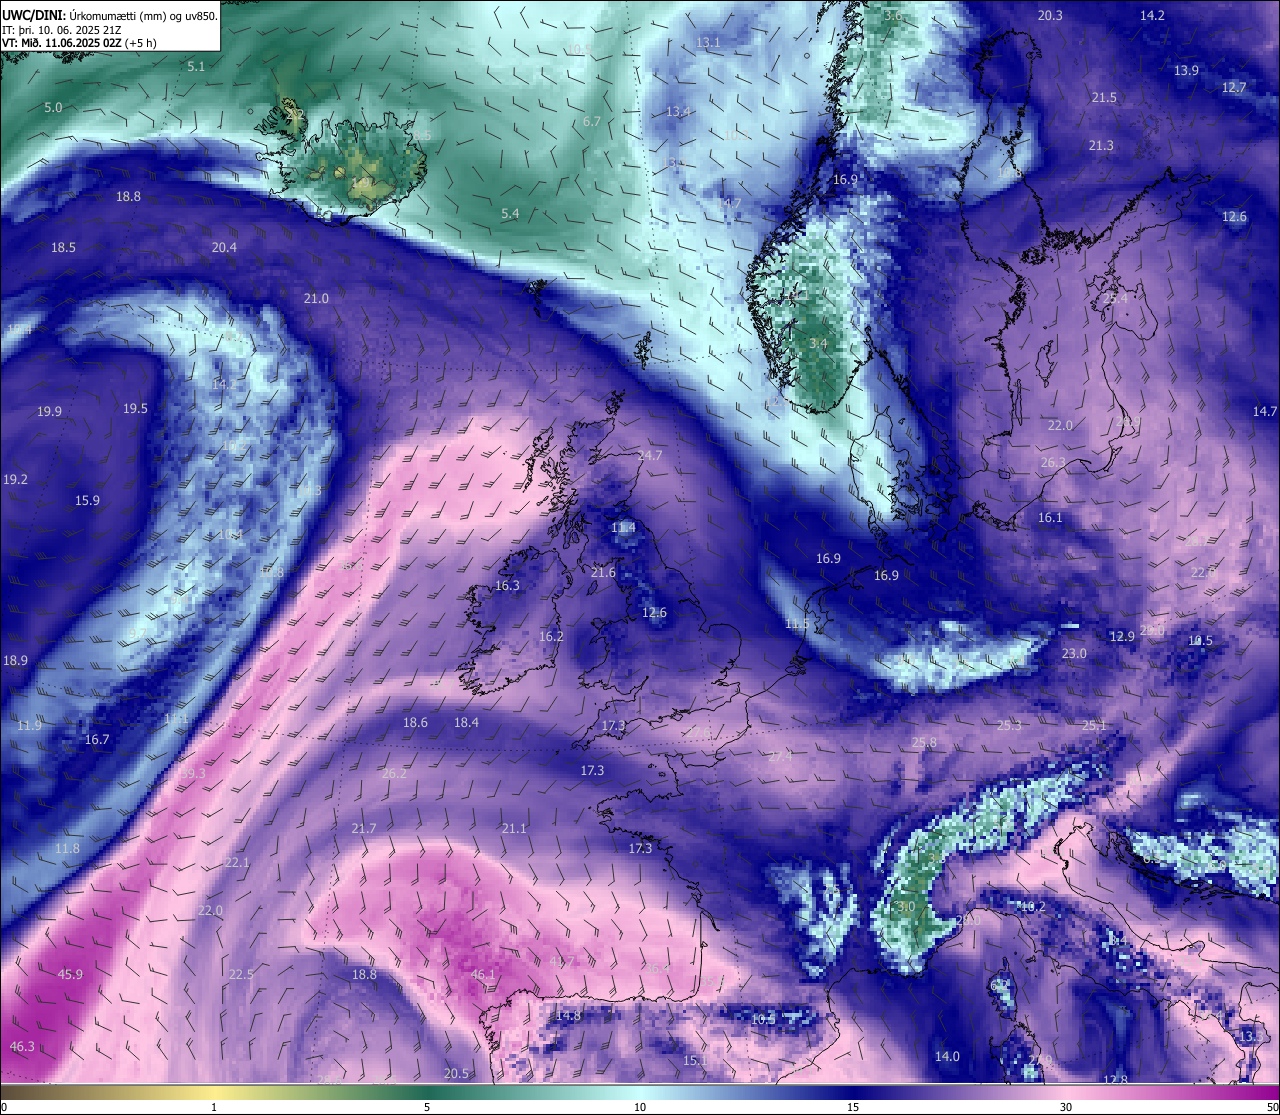Click the 16.7 value on the map
Screen dimensions: 1280x1115
(x=96, y=740)
